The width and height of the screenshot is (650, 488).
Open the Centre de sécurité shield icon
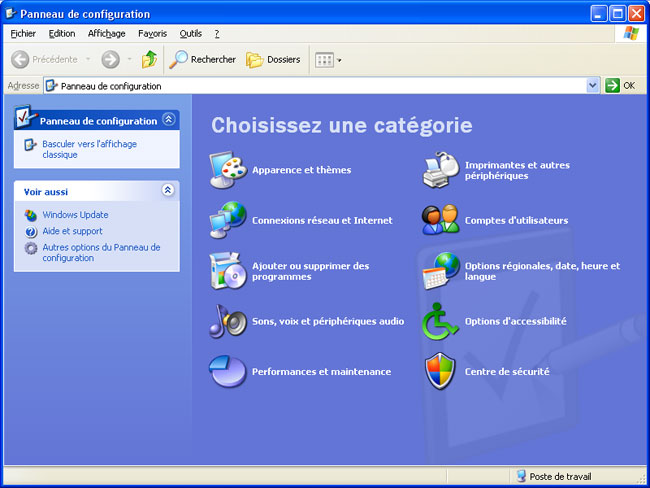coord(440,371)
